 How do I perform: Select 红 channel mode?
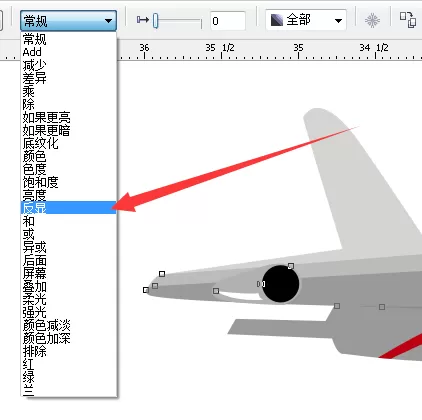coord(69,364)
